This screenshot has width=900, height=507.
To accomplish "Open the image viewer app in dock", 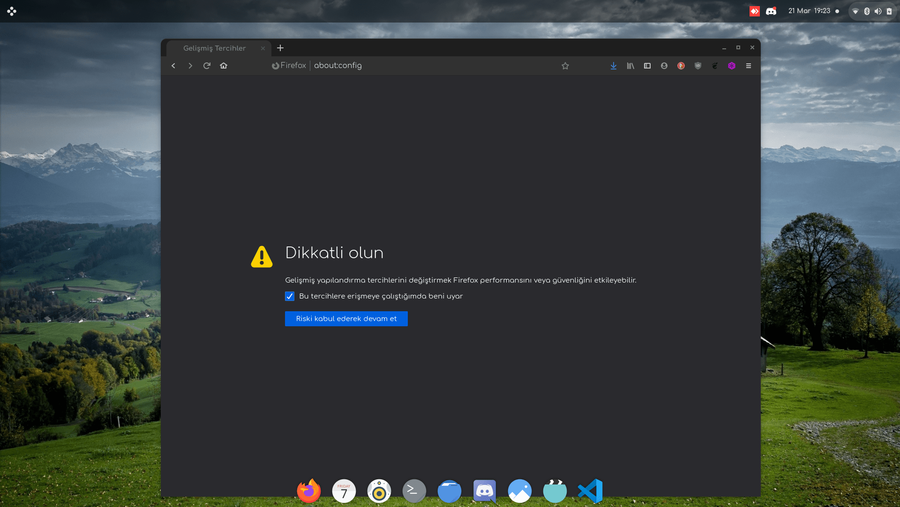I will [519, 491].
